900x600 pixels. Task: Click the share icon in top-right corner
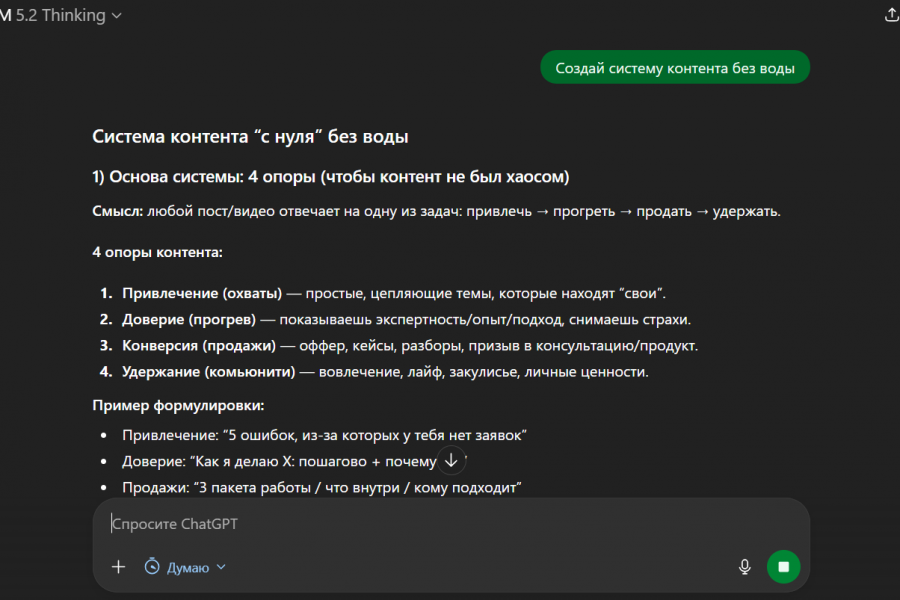[x=892, y=15]
